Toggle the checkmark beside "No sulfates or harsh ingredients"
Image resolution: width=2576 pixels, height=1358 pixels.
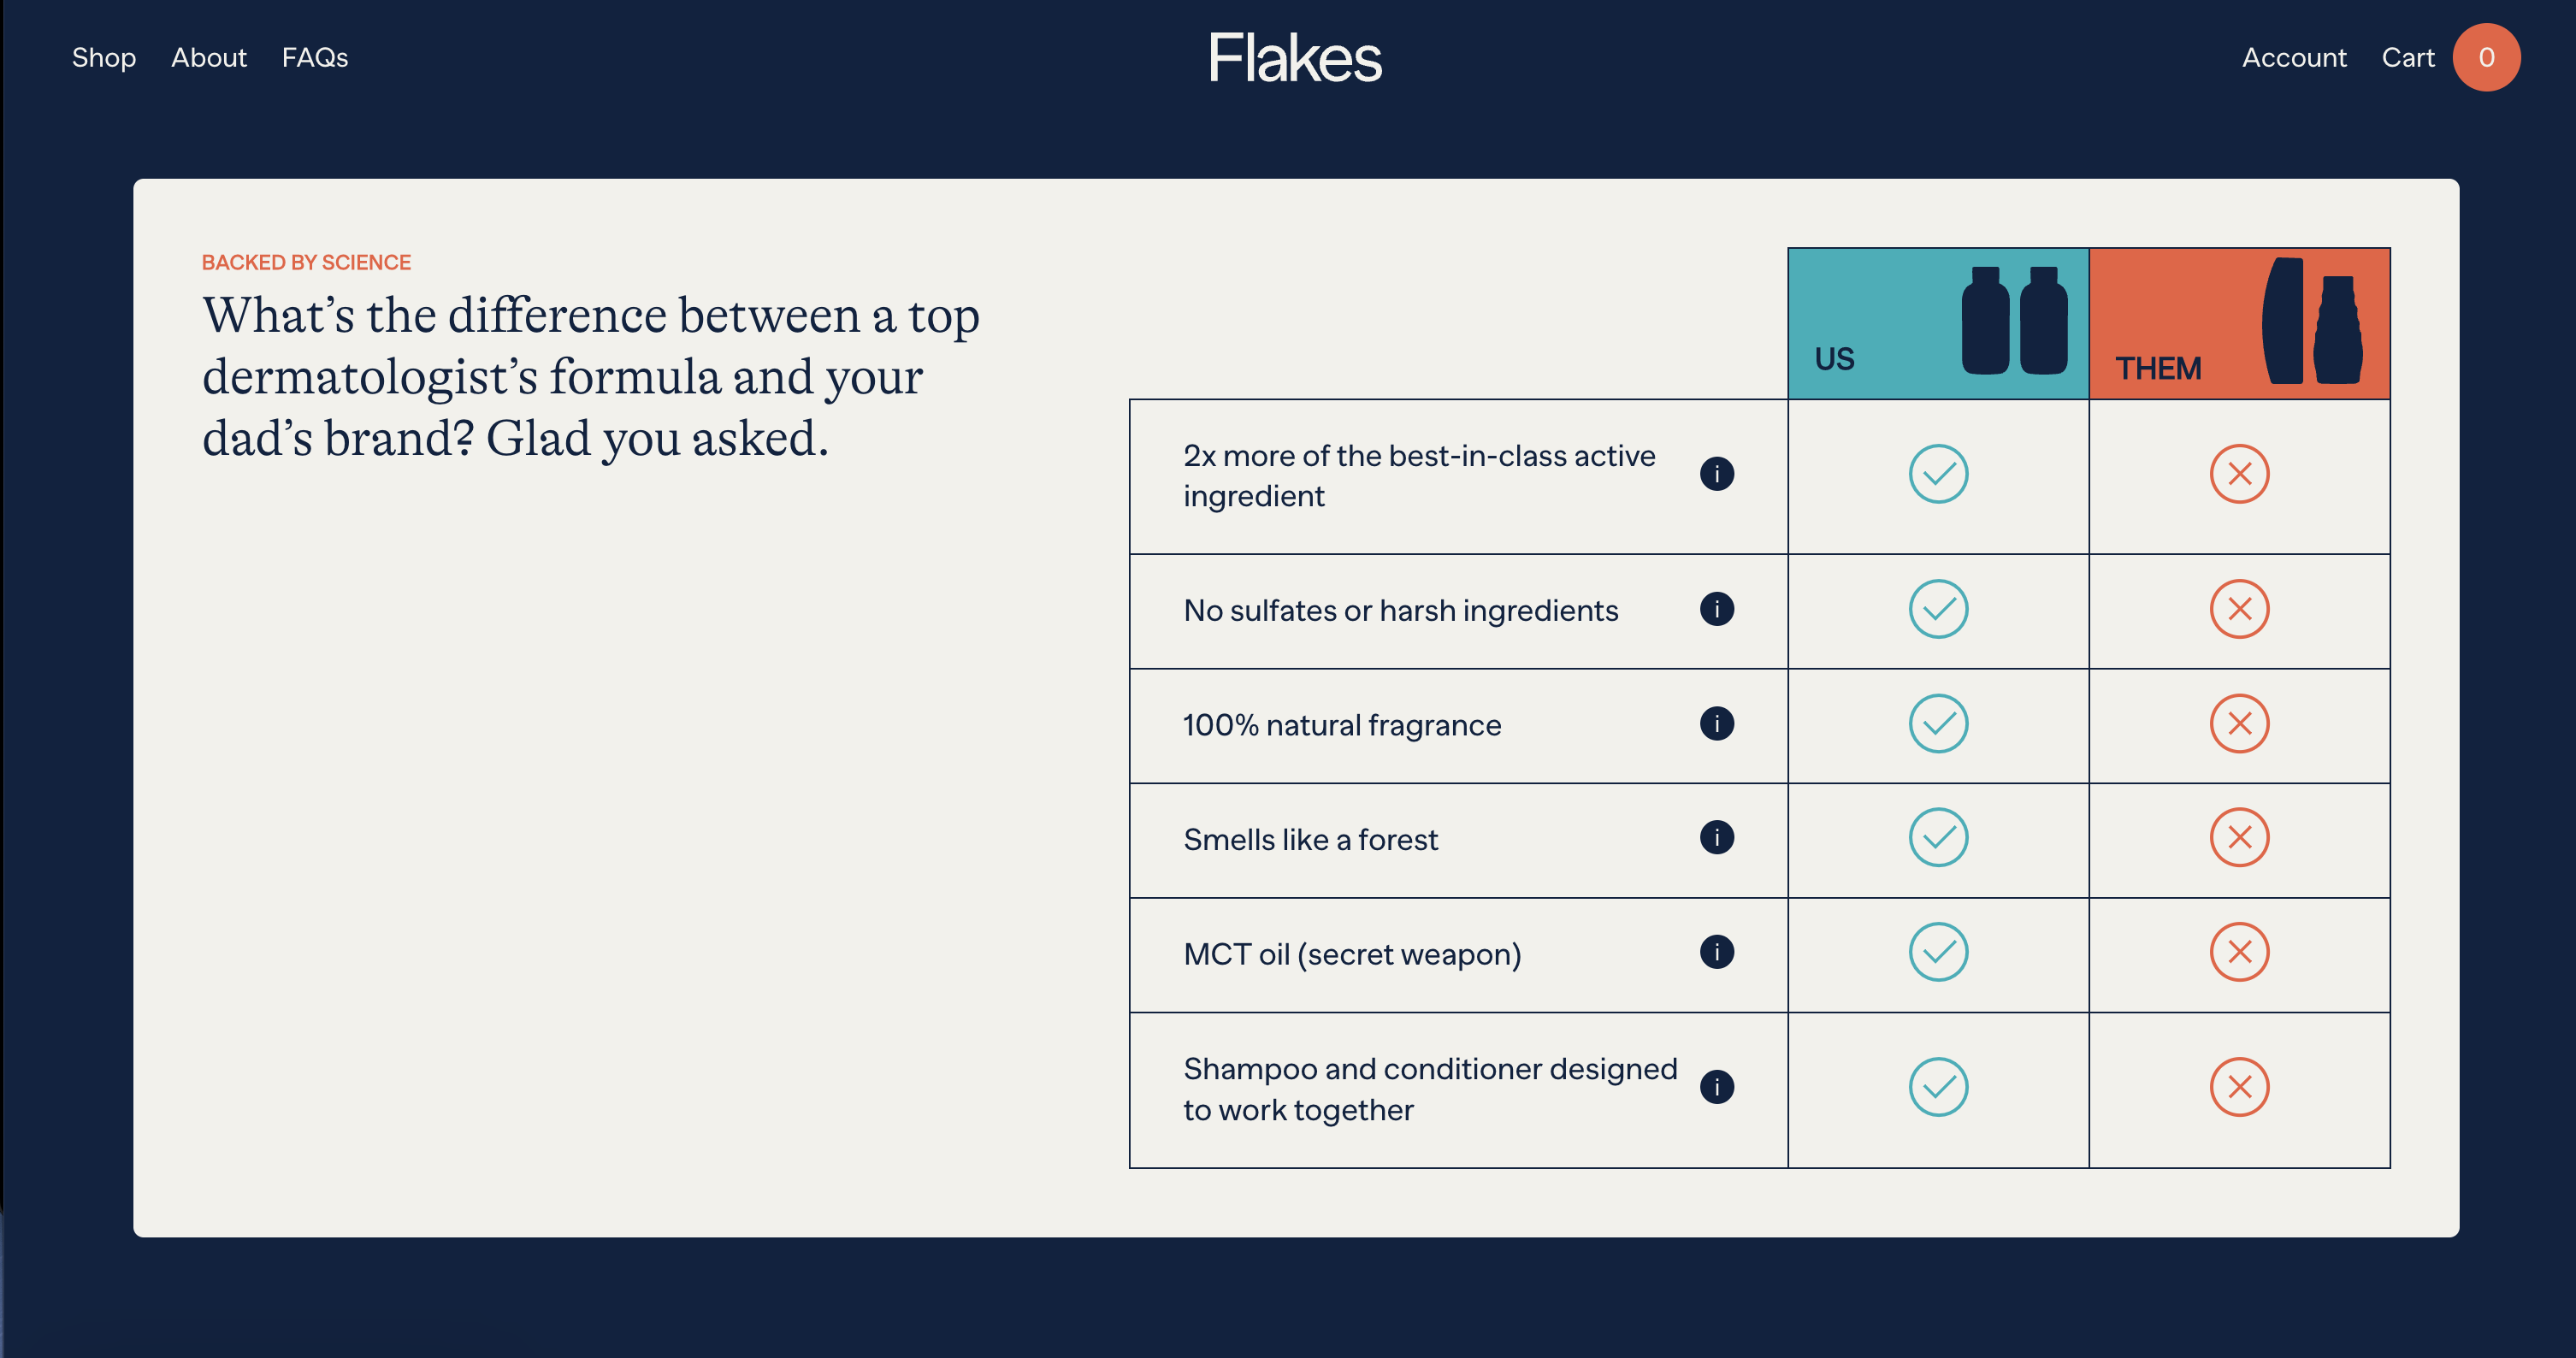click(1938, 610)
